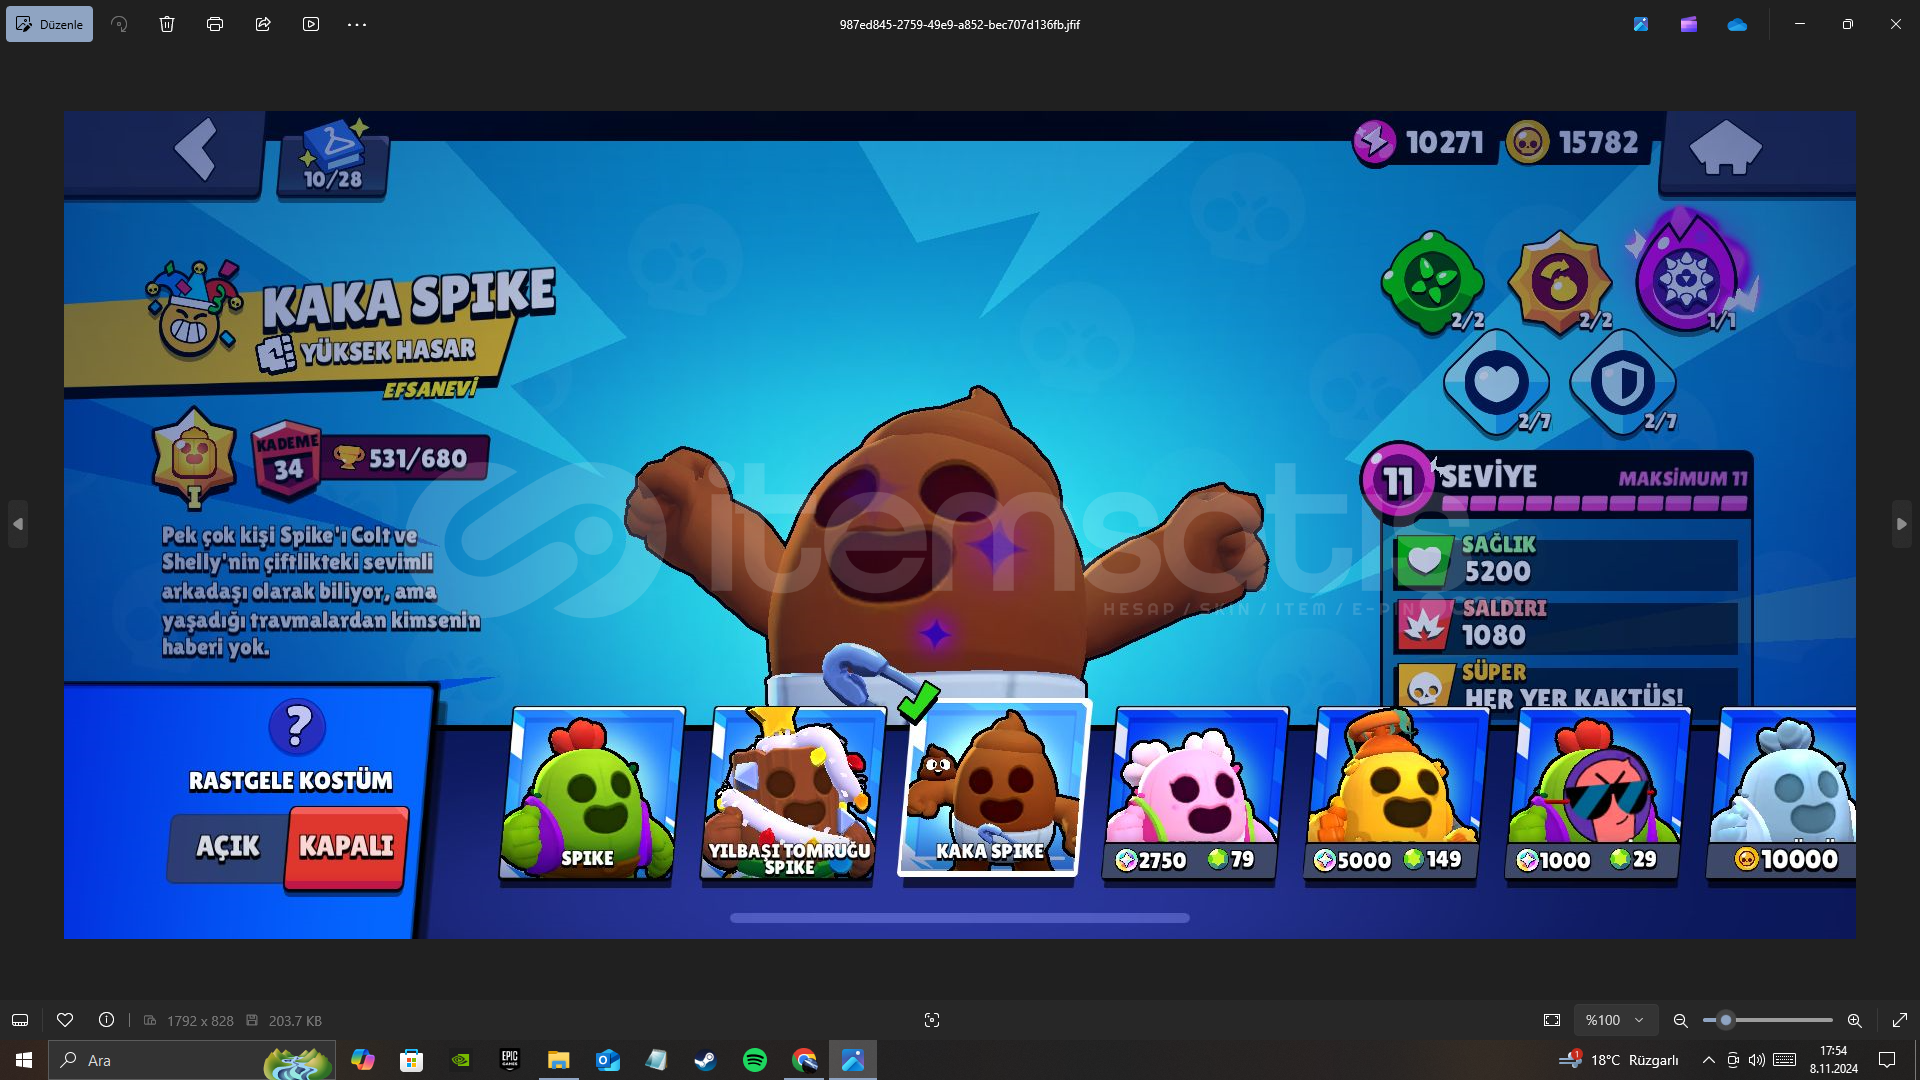Open Epic Games launcher from taskbar

tap(510, 1060)
